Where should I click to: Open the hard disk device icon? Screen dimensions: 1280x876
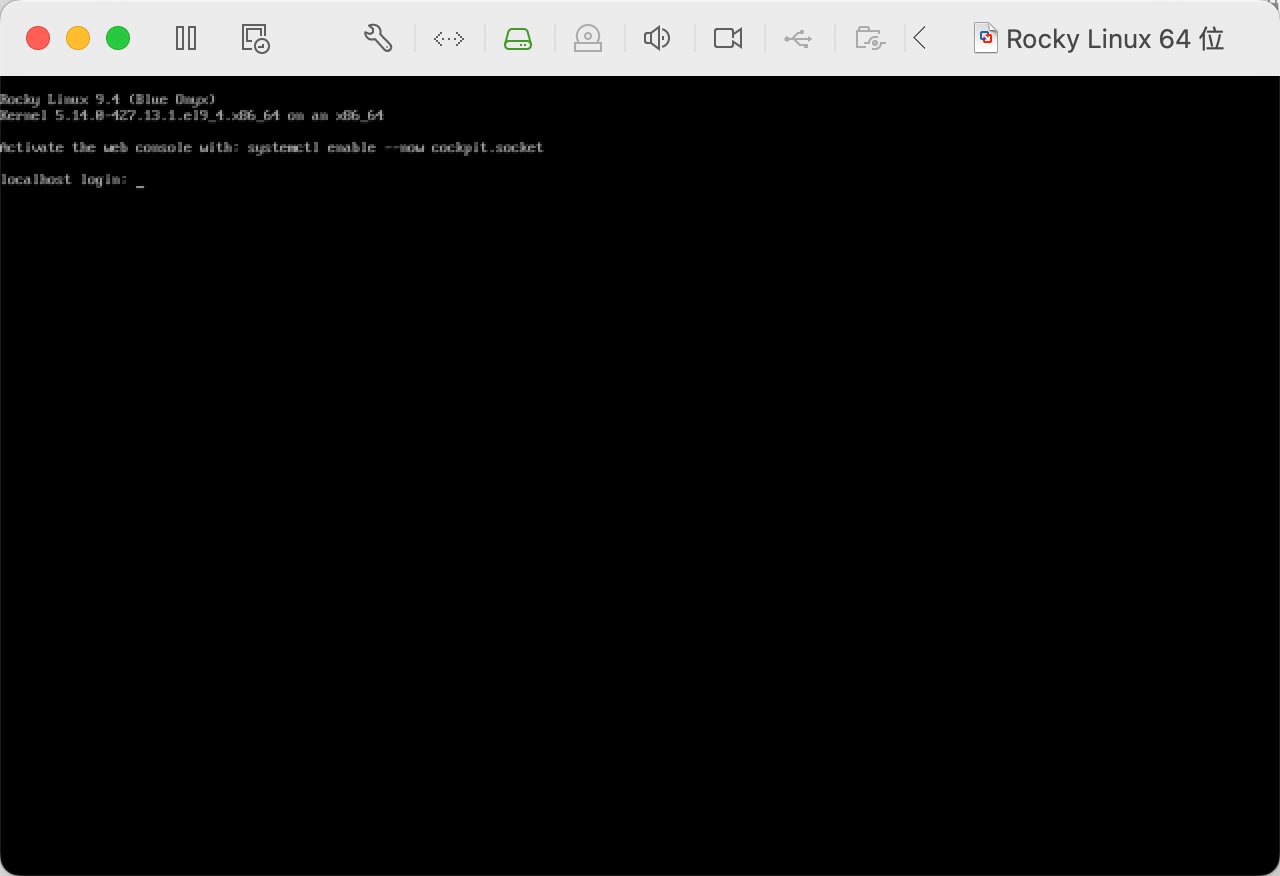(x=518, y=39)
